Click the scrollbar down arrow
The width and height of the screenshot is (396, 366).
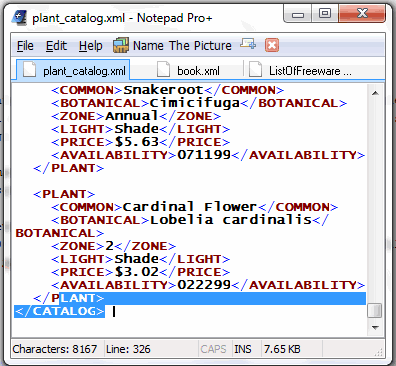[375, 328]
